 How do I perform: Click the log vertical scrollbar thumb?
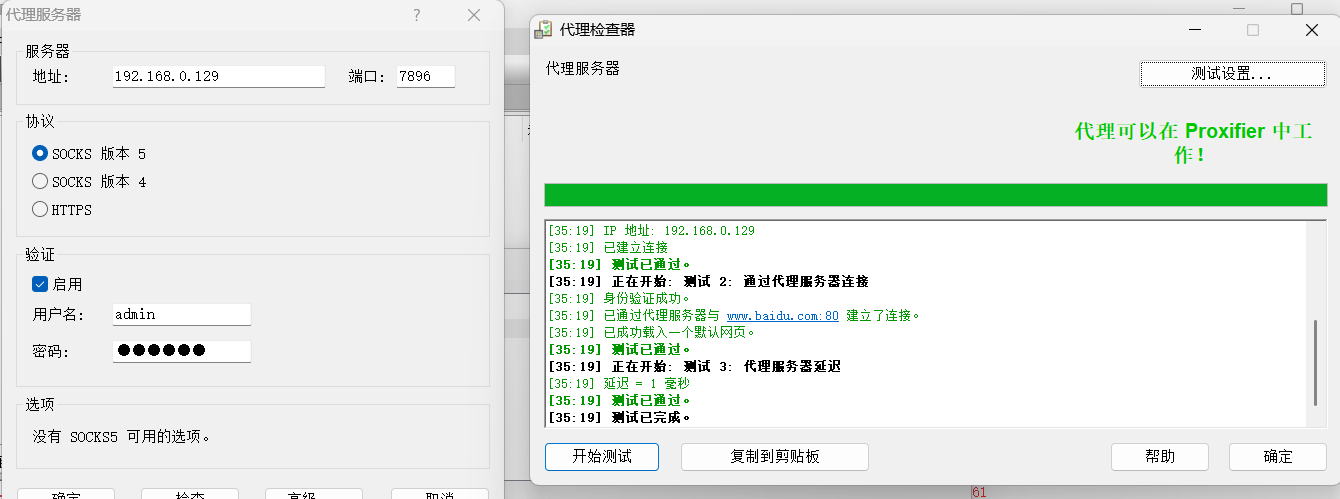coord(1316,362)
